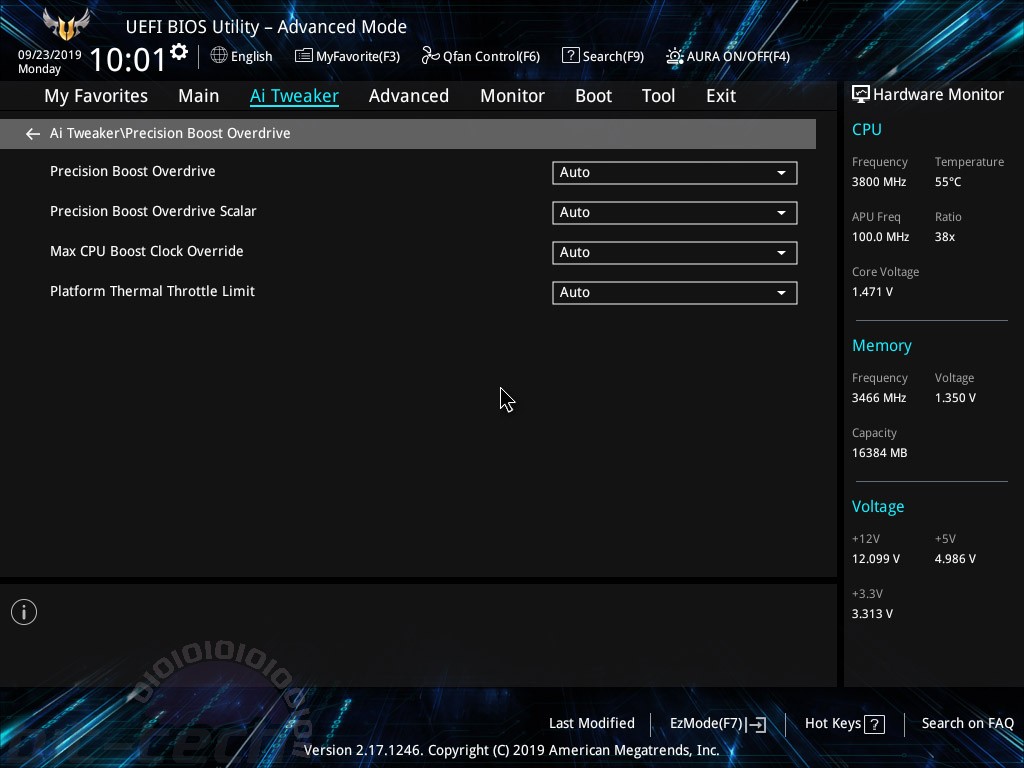Click Last Modified
1024x768 pixels.
point(592,723)
